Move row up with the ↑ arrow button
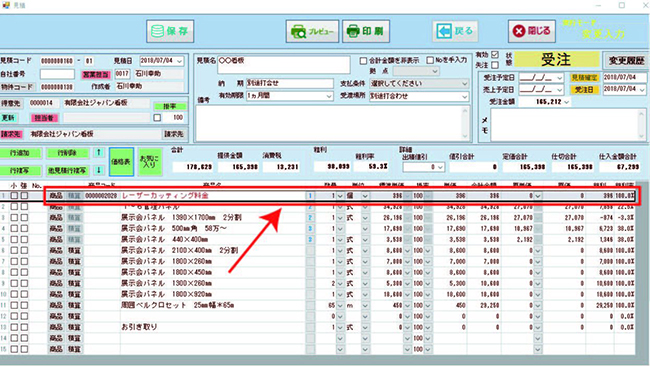650x366 pixels. [99, 153]
